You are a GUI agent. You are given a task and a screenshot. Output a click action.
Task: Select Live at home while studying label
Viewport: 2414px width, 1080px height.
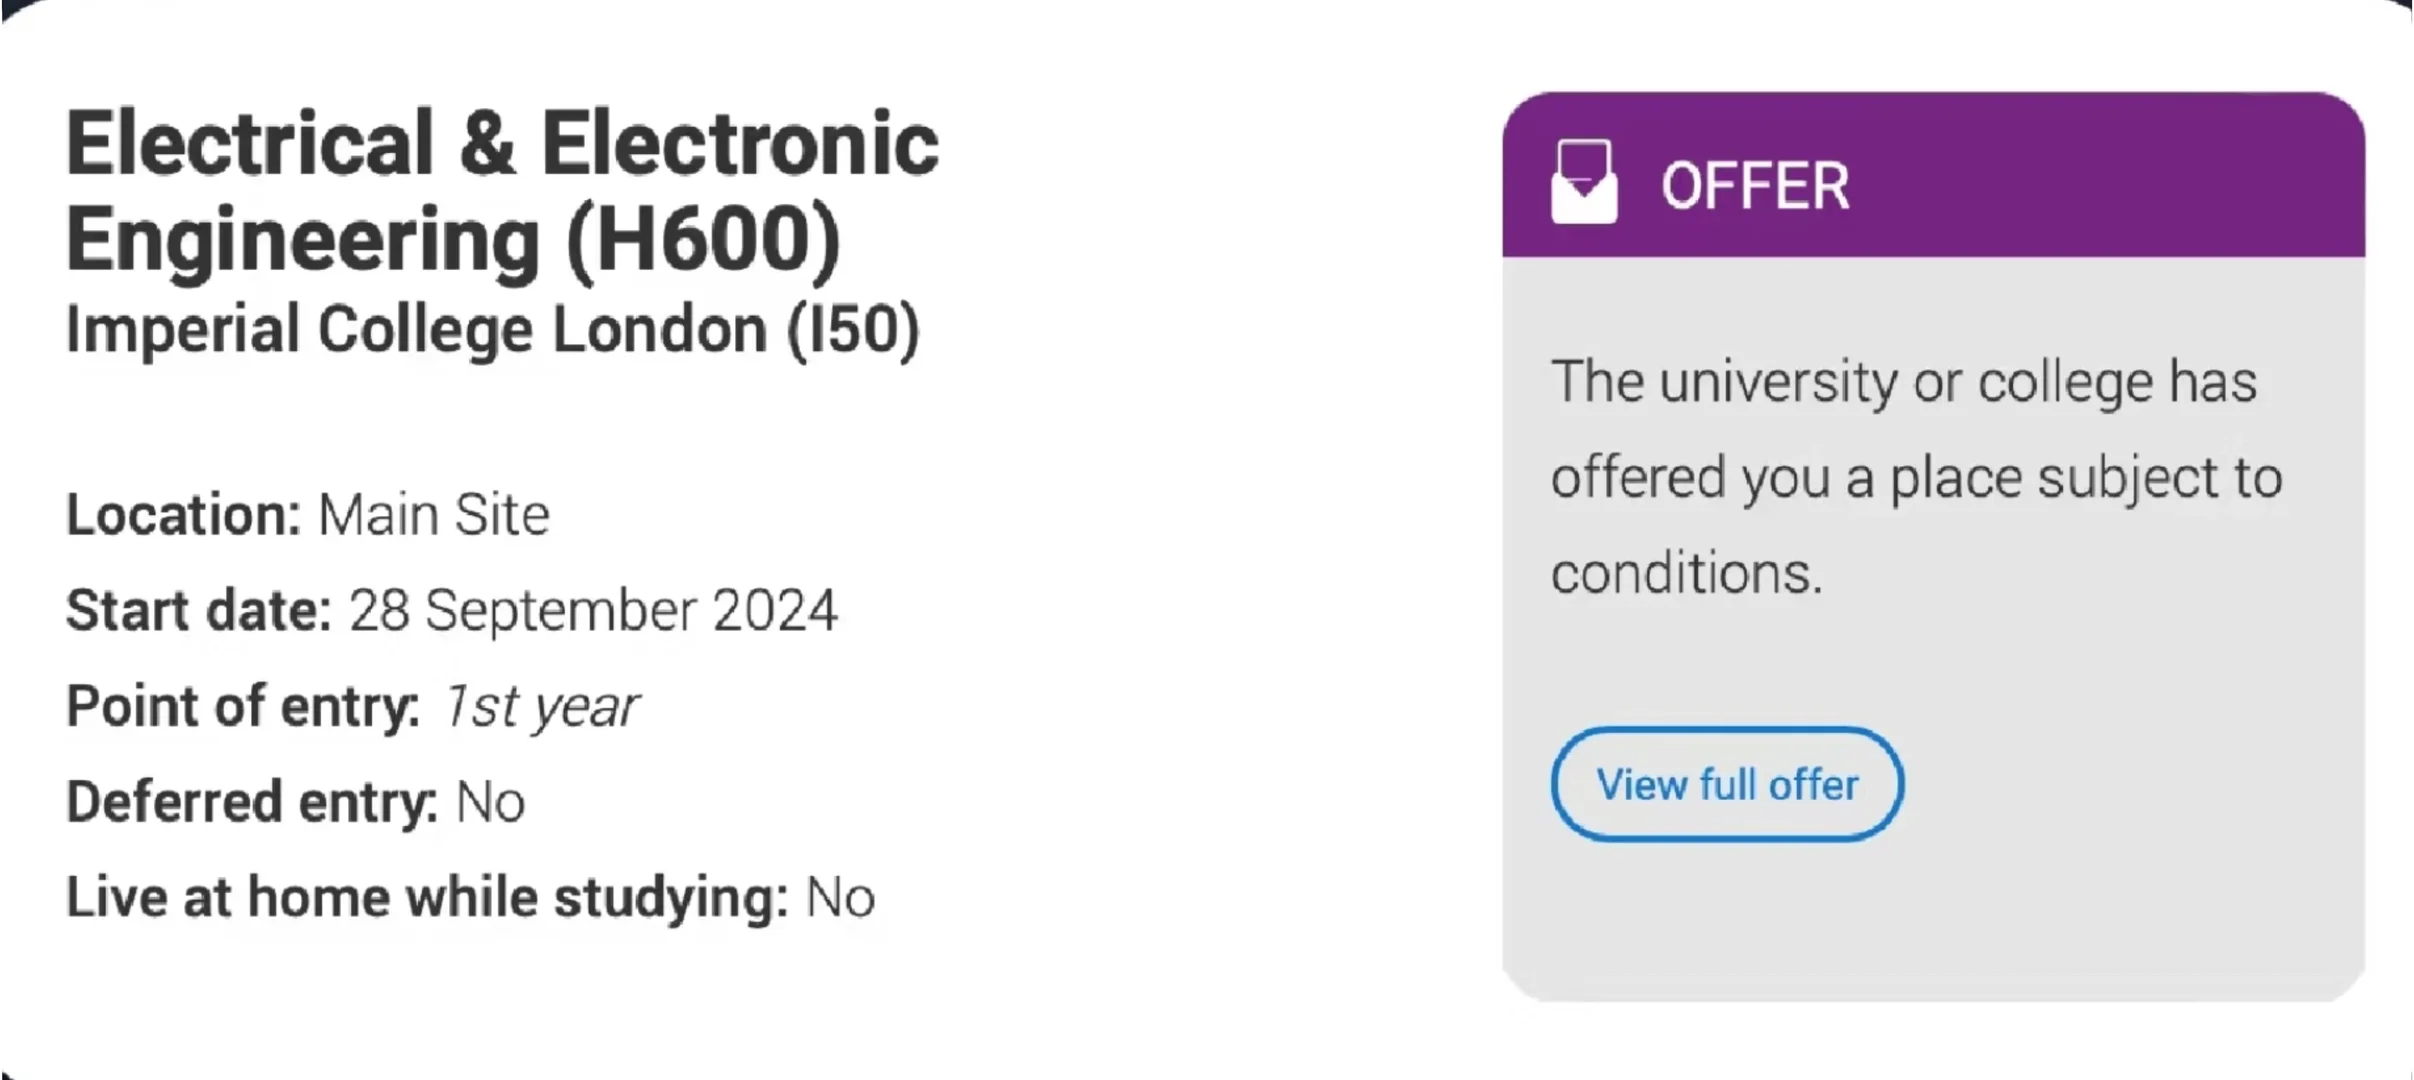(427, 897)
